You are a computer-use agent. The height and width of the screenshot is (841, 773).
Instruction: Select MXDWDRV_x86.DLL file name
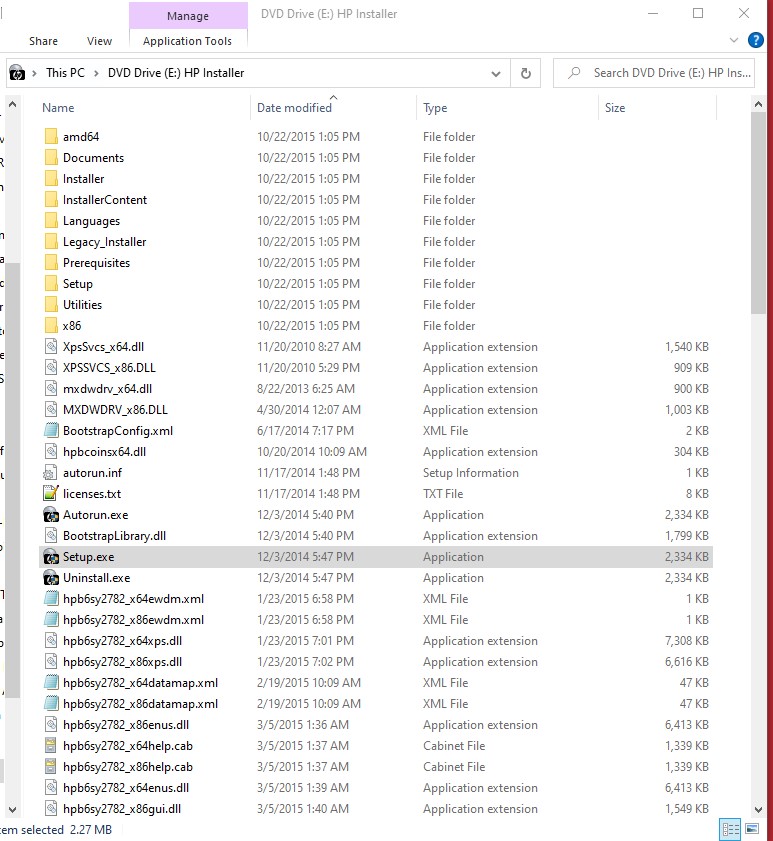115,410
